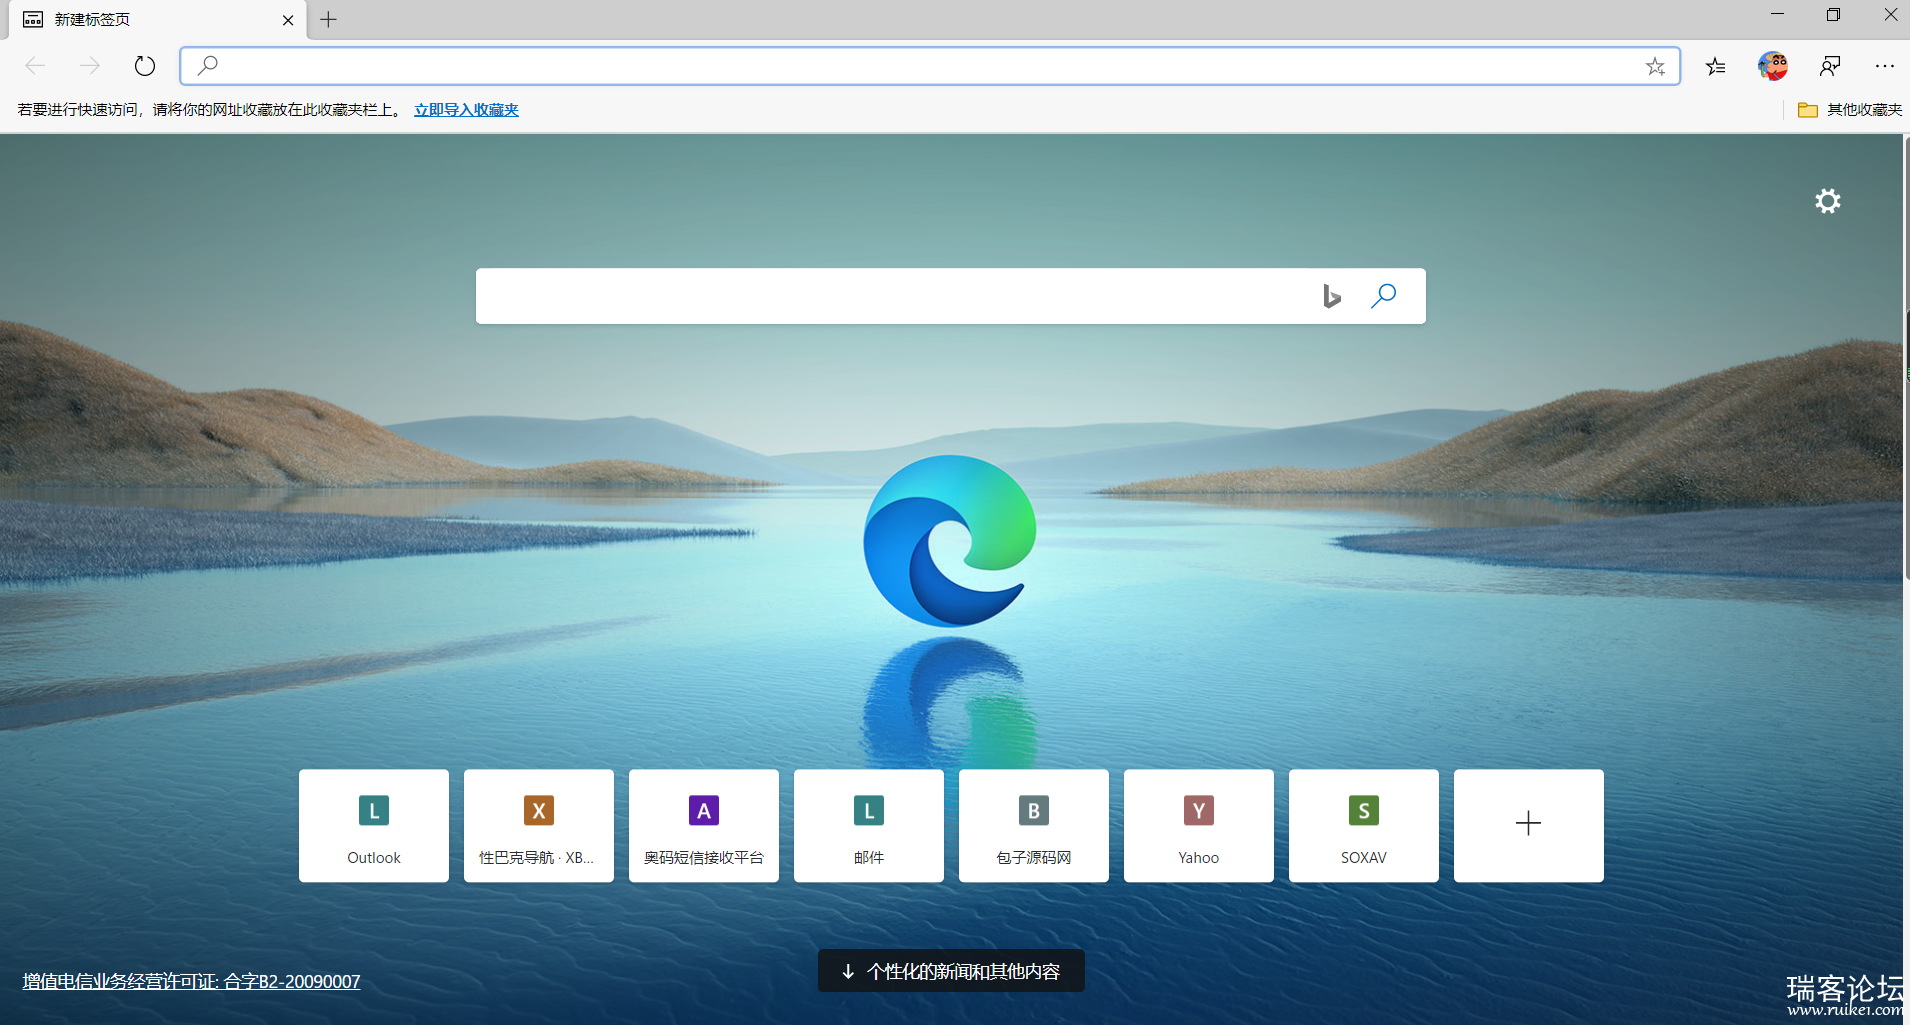Screen dimensions: 1910x1025
Task: Open the 包子源码网 quick link tile
Action: (1034, 826)
